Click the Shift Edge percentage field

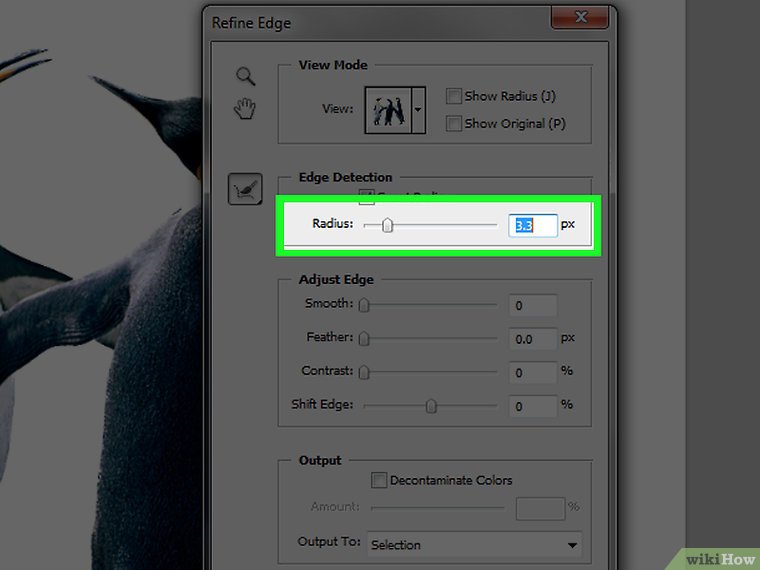coord(532,406)
